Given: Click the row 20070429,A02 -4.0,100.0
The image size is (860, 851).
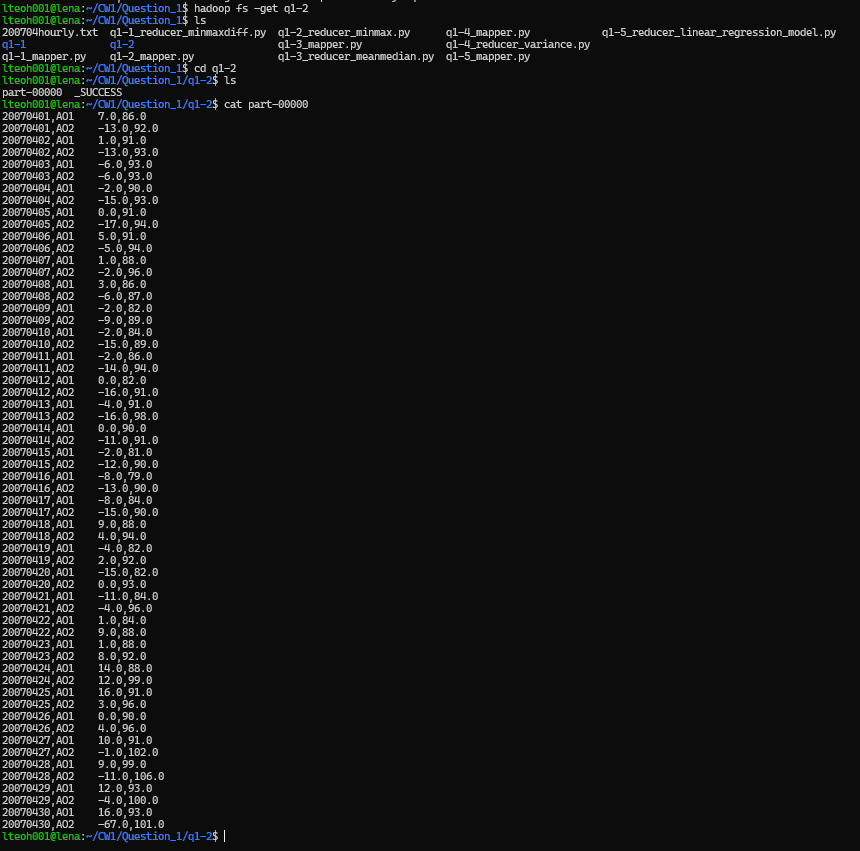Looking at the screenshot, I should pyautogui.click(x=80, y=801).
